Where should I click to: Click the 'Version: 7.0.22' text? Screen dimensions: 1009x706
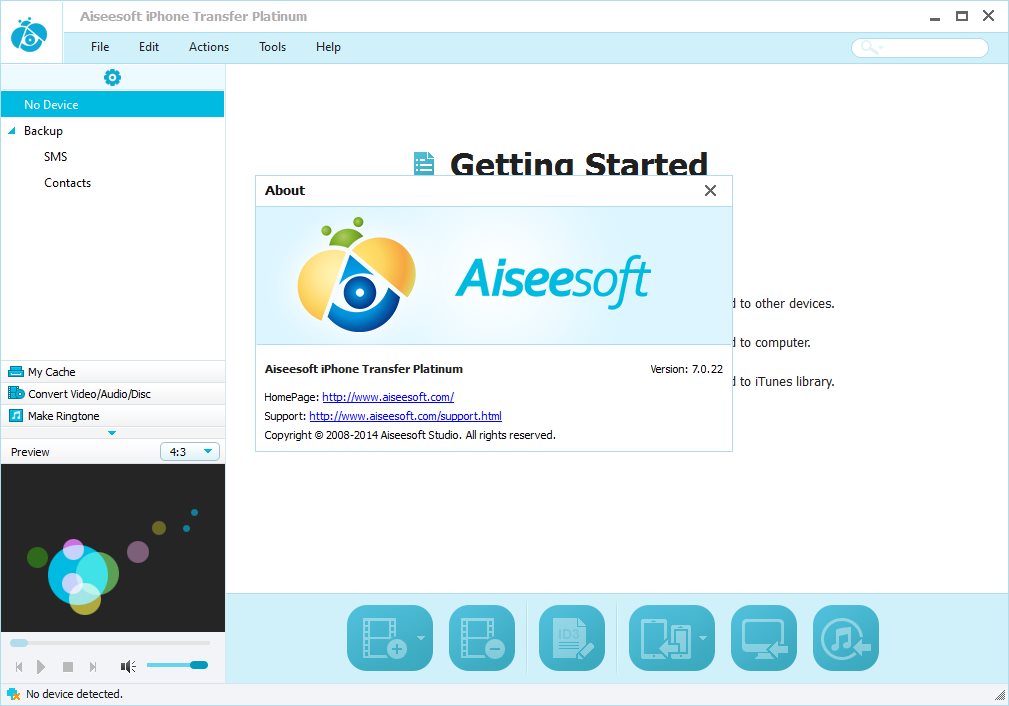(x=686, y=369)
